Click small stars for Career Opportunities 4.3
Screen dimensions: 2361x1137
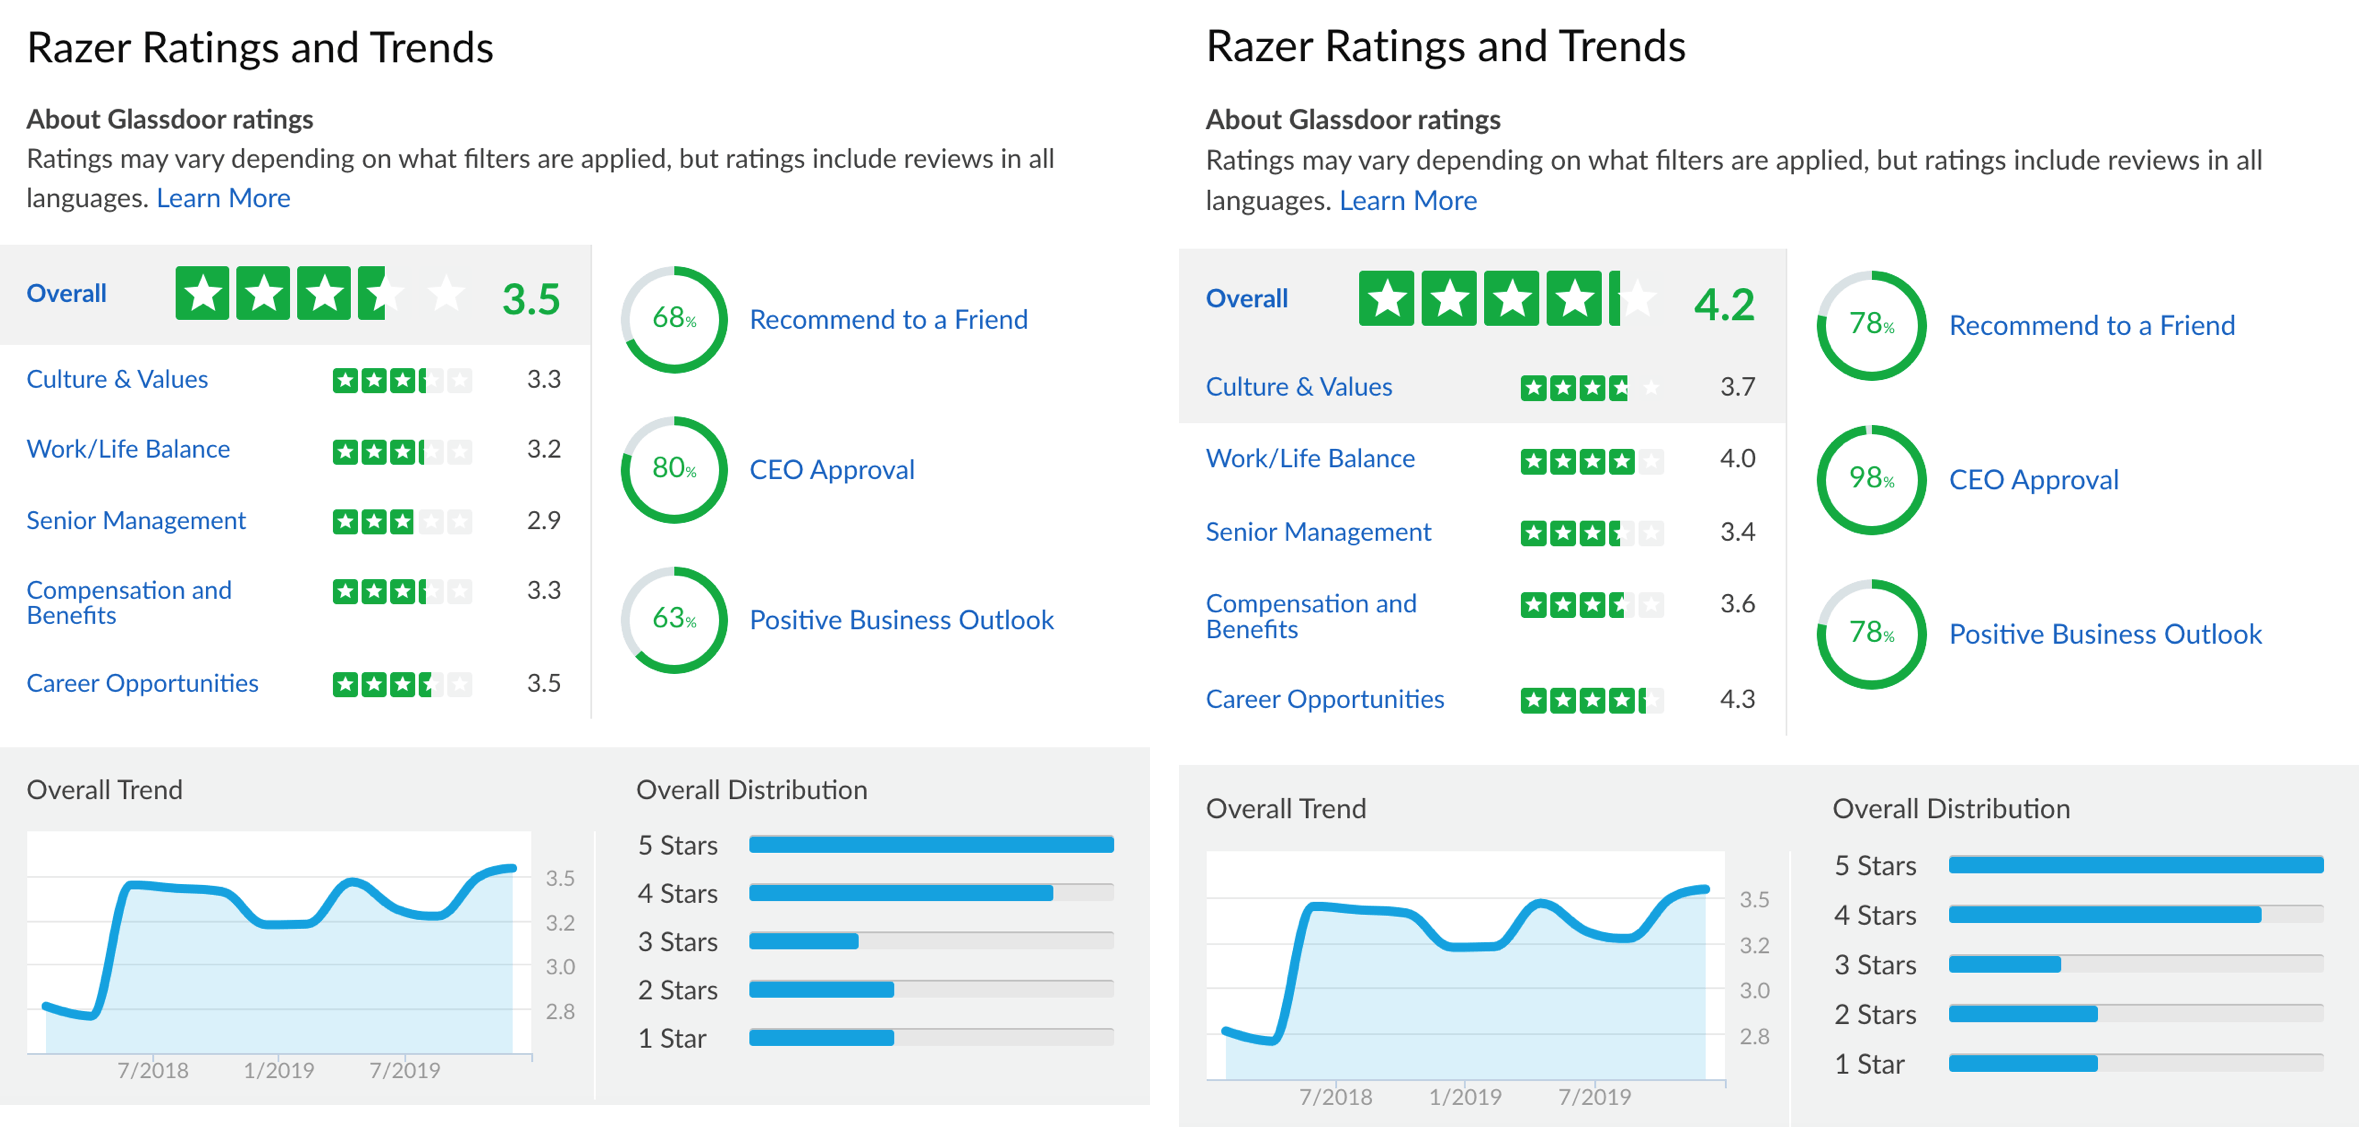click(x=1592, y=700)
